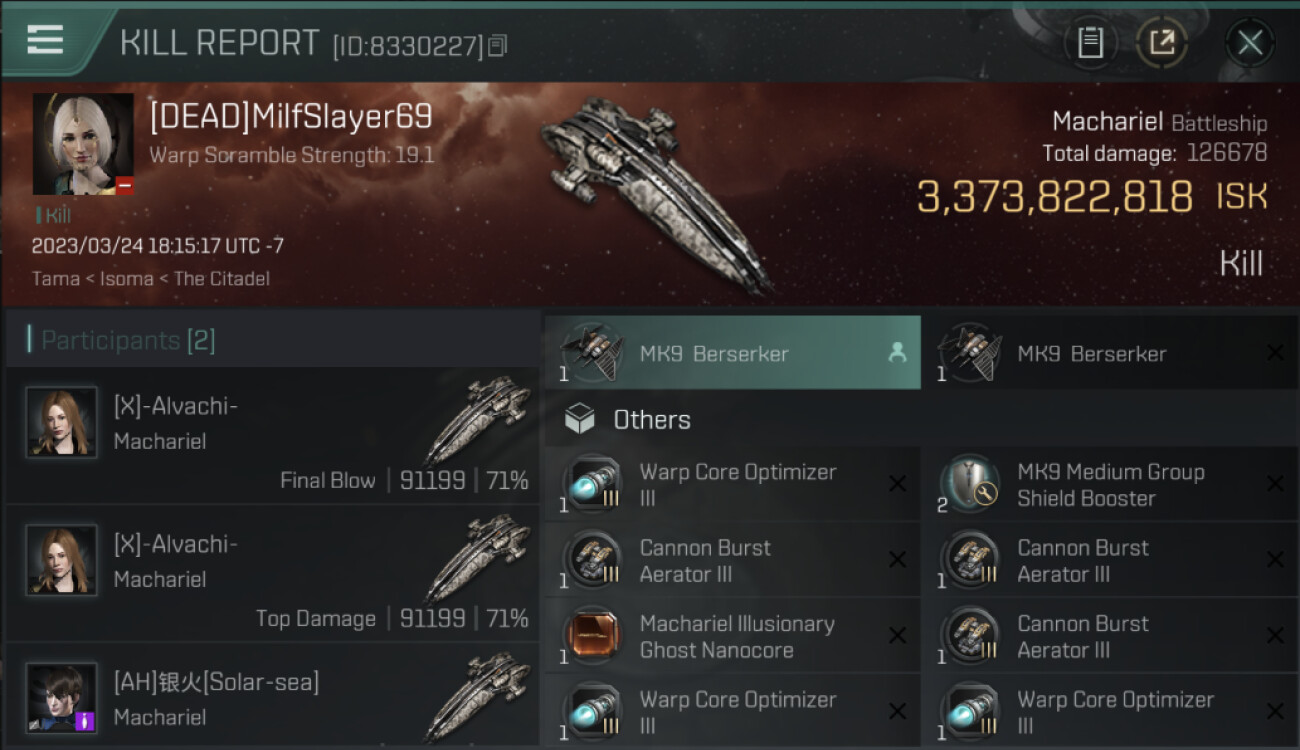Click the Macharielship image in the banner
Viewport: 1300px width, 750px height.
coord(655,190)
